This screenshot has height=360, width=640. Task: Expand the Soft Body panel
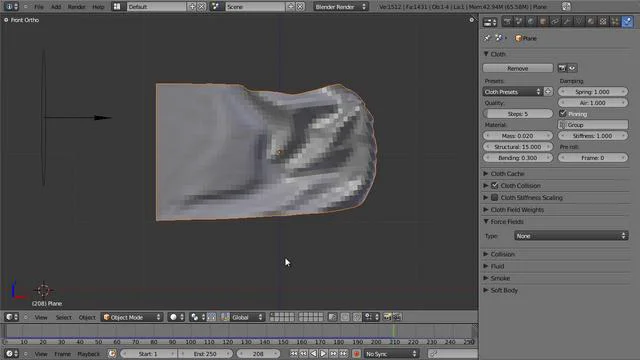[486, 290]
